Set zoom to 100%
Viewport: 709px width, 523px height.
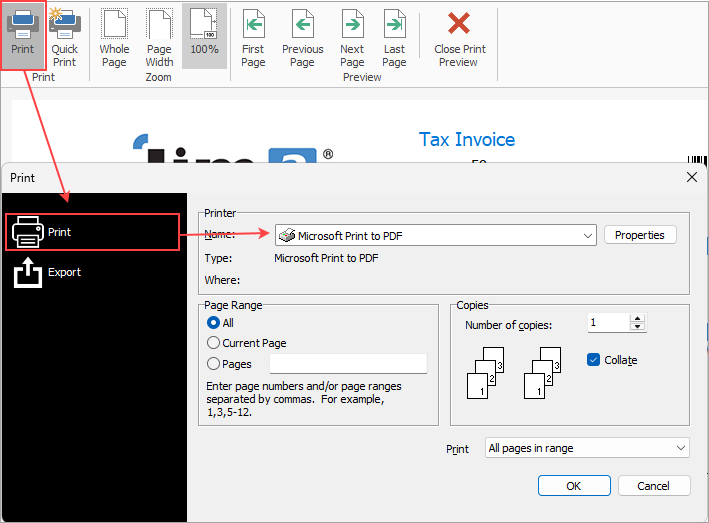click(204, 35)
